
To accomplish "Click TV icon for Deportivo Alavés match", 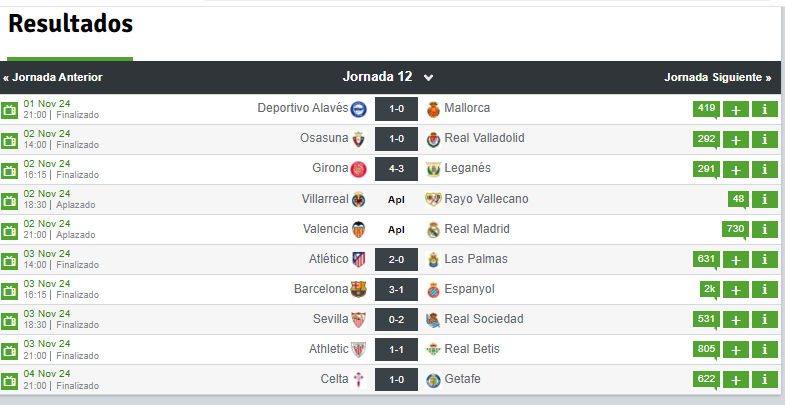I will 9,110.
